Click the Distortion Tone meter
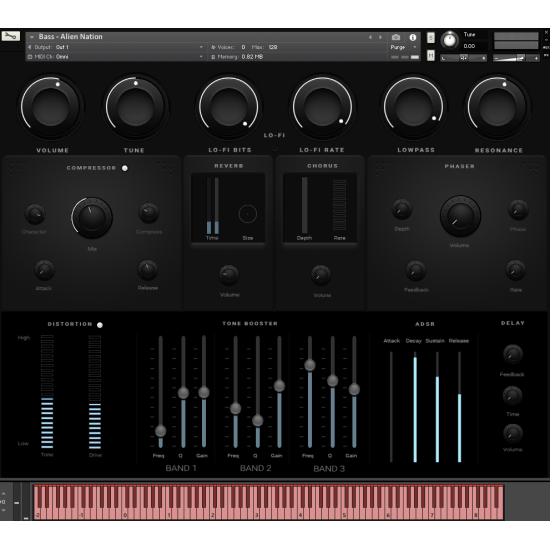The image size is (550, 550). click(x=47, y=392)
